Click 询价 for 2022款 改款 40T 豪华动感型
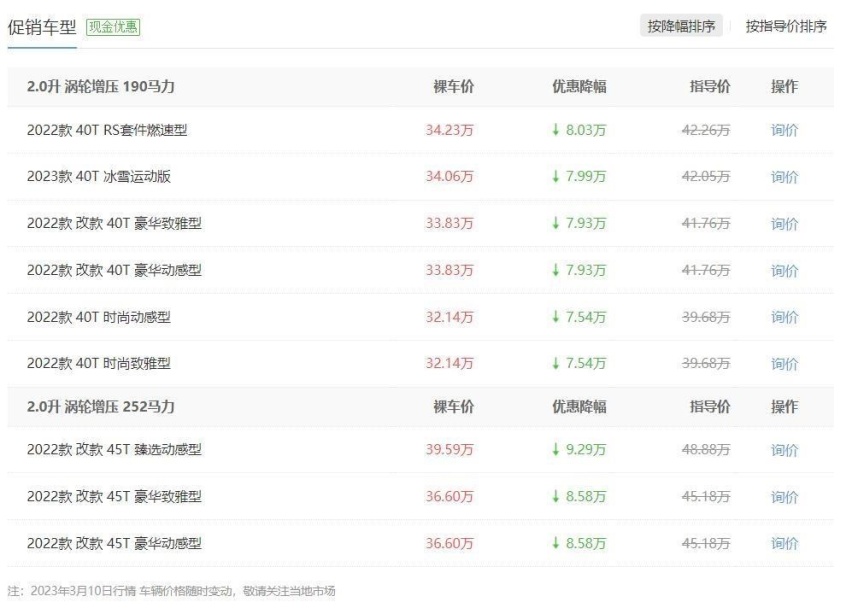Viewport: 852px width, 608px height. coord(784,271)
